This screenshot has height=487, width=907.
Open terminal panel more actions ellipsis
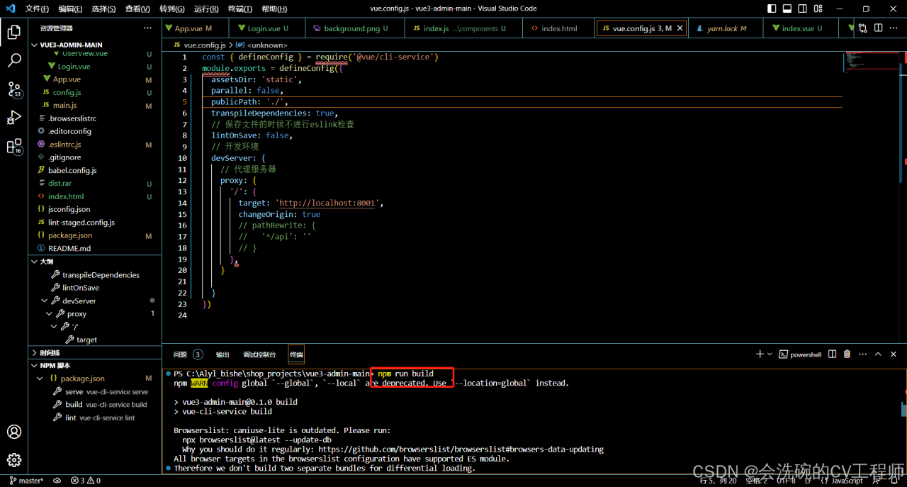coord(862,354)
